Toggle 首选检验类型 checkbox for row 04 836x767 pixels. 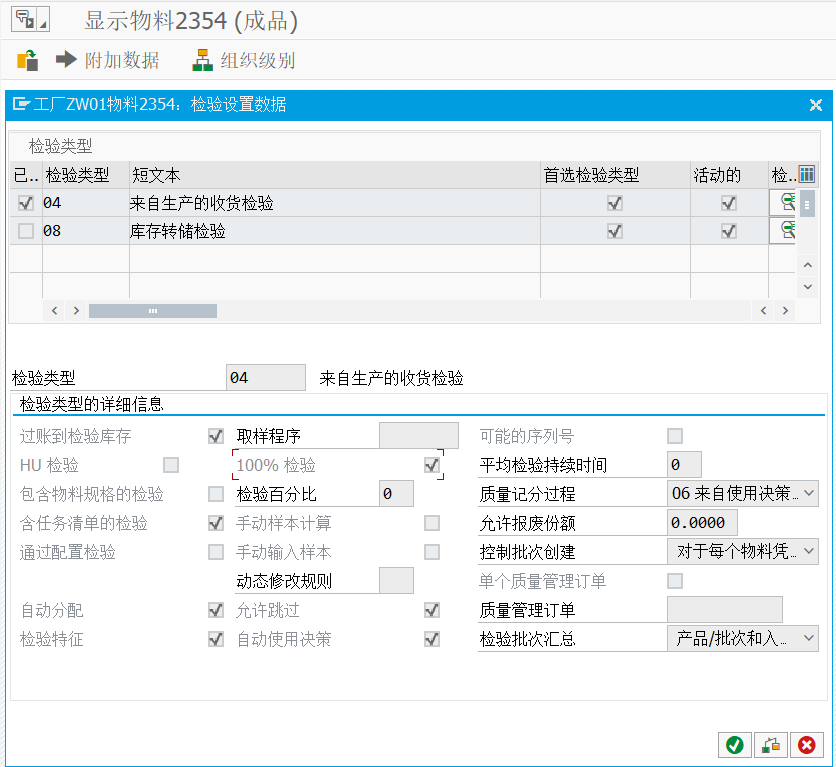615,203
